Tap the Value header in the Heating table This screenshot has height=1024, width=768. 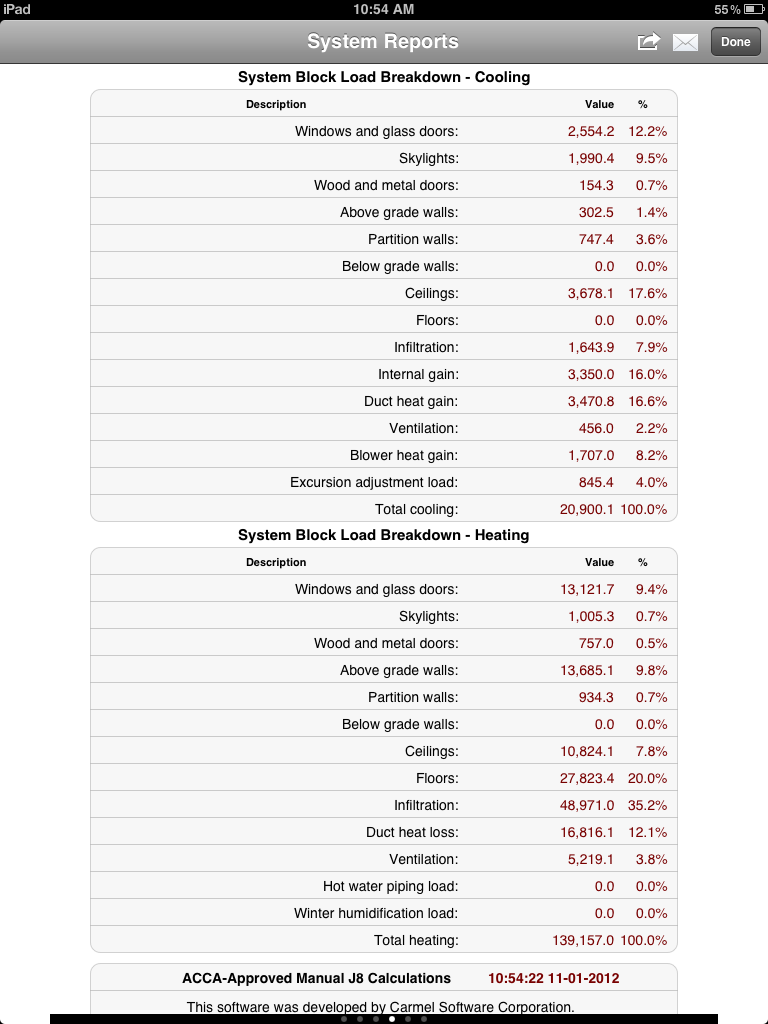tap(599, 562)
